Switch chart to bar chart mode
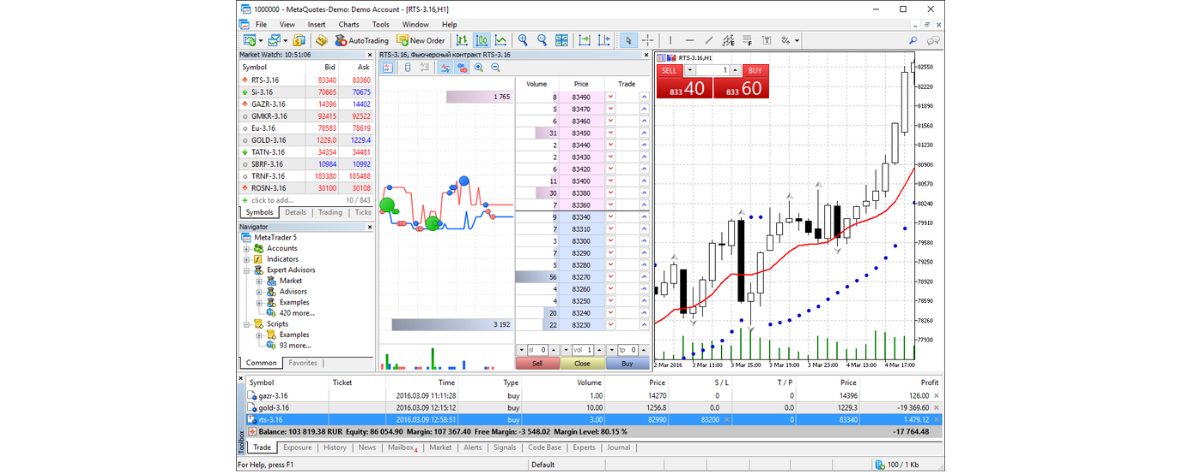This screenshot has width=1181, height=472. 462,40
